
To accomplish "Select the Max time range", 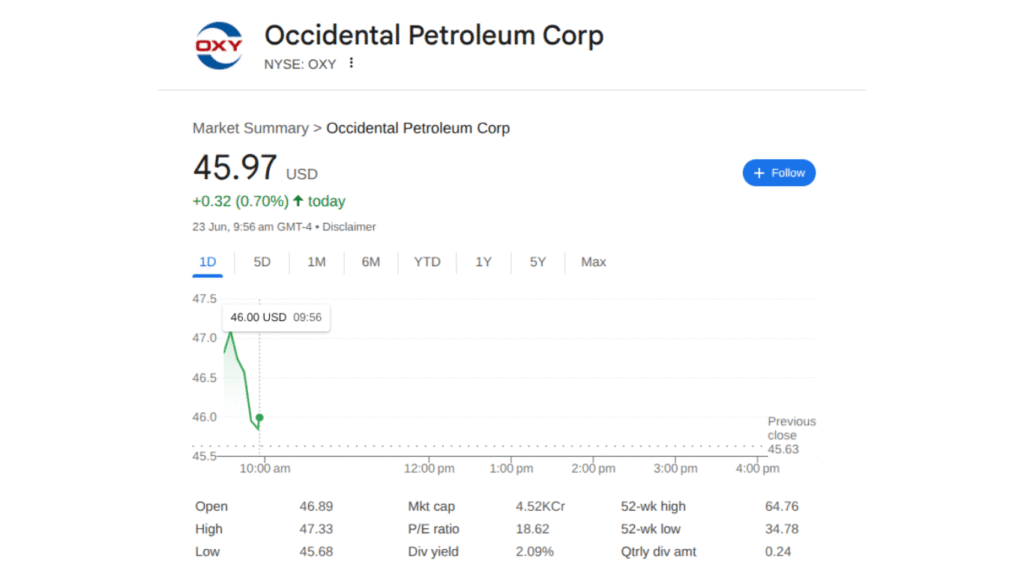I will pos(593,262).
